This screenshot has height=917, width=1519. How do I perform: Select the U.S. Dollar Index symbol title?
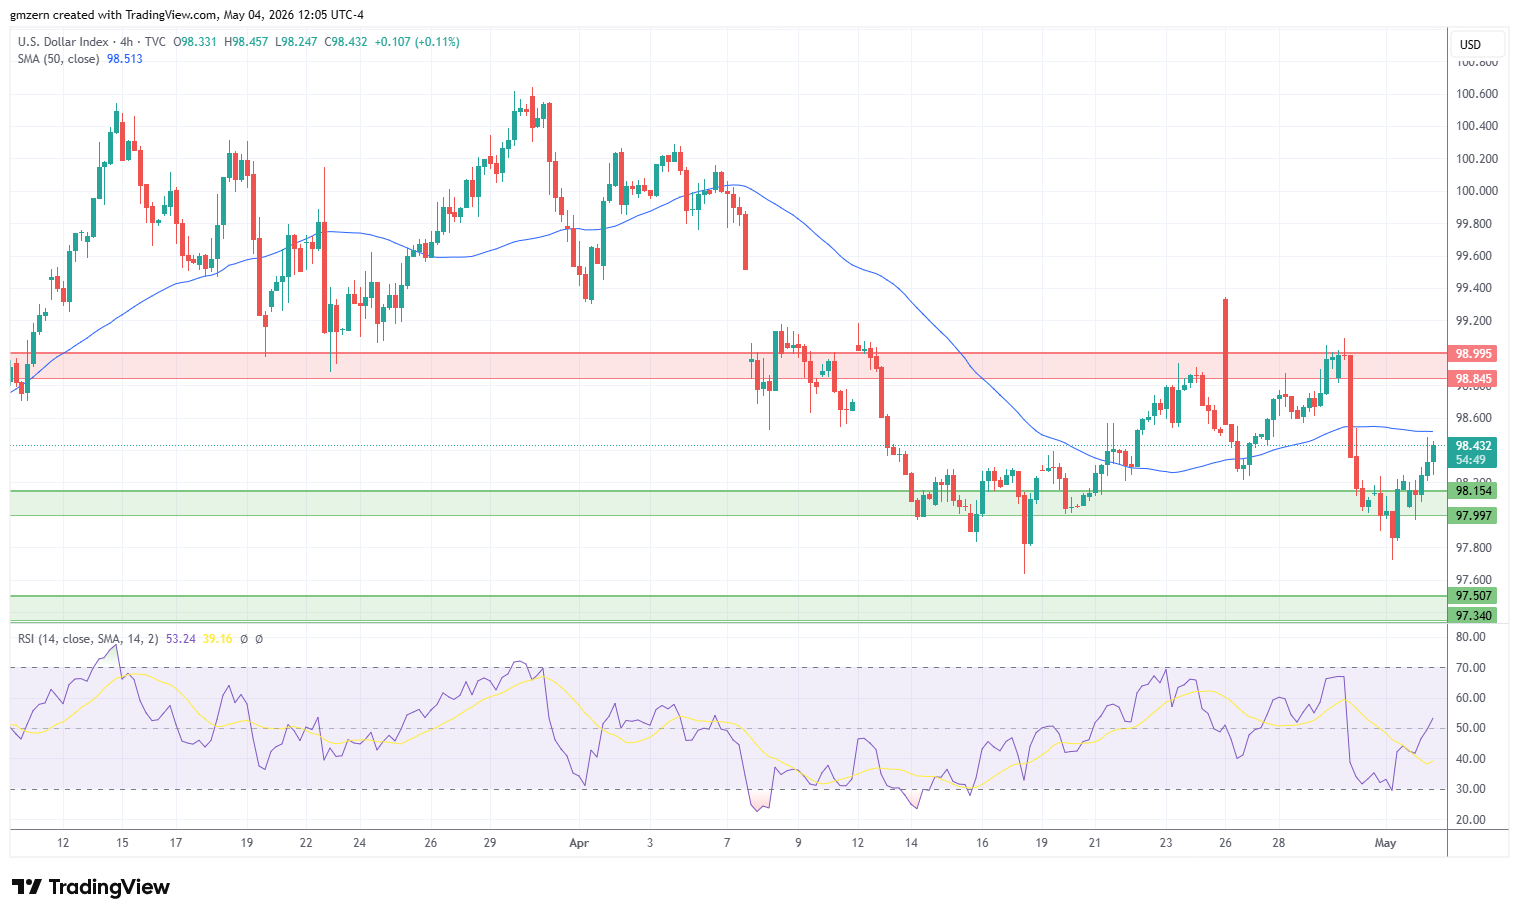click(63, 42)
